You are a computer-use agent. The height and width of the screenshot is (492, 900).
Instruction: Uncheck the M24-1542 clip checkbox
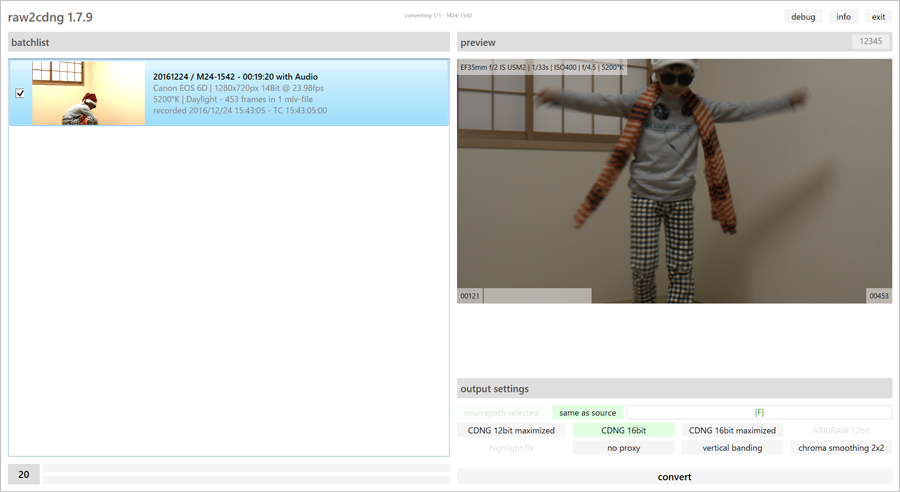click(20, 93)
